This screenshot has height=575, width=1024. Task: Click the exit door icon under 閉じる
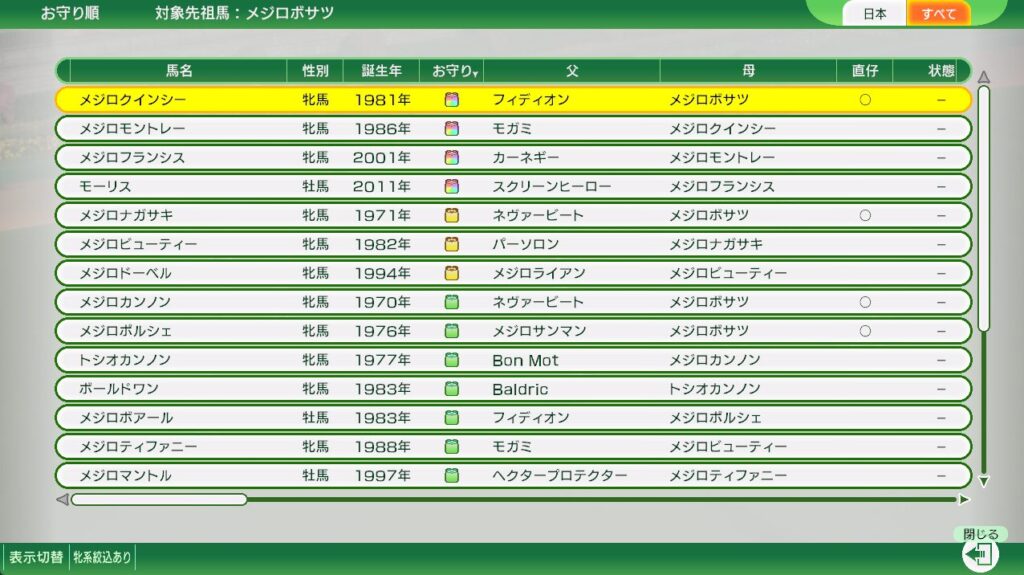(980, 553)
